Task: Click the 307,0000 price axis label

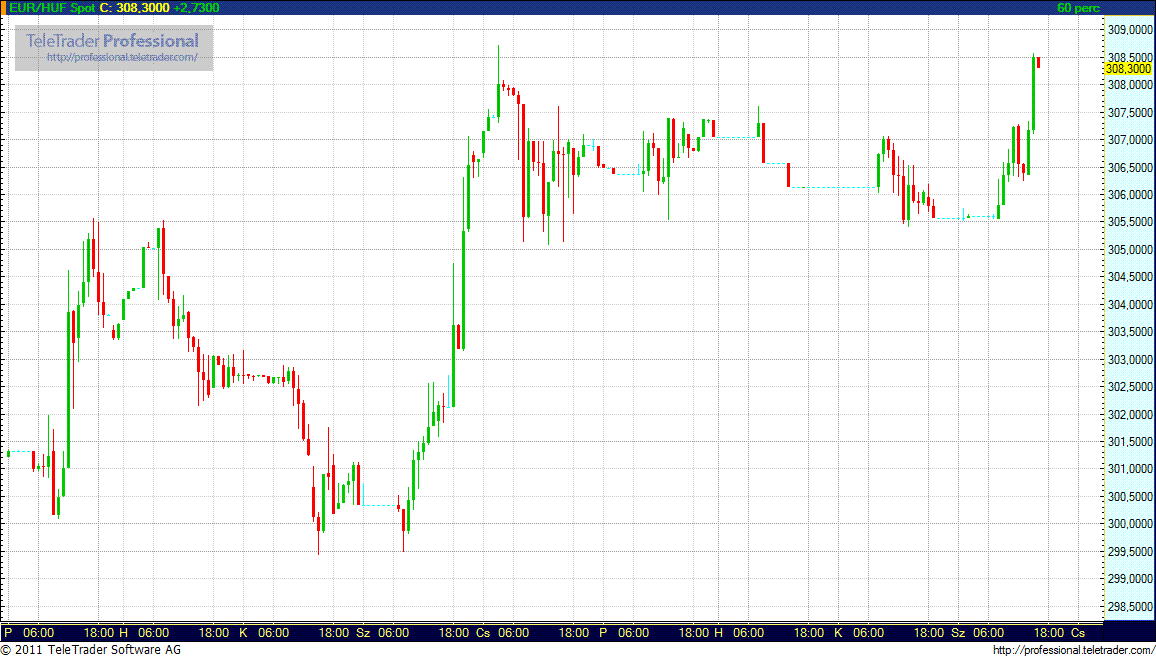Action: point(1127,140)
